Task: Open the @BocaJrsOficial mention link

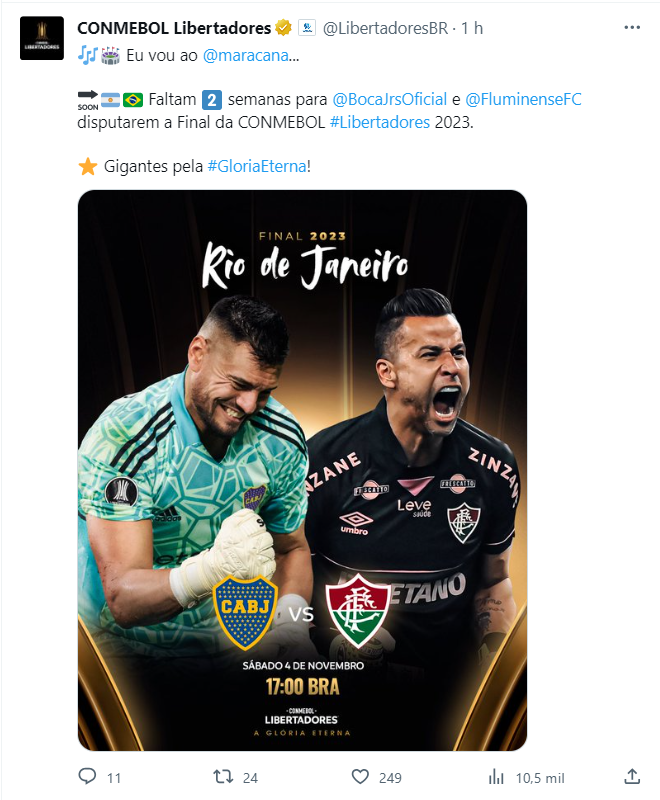Action: [x=389, y=99]
